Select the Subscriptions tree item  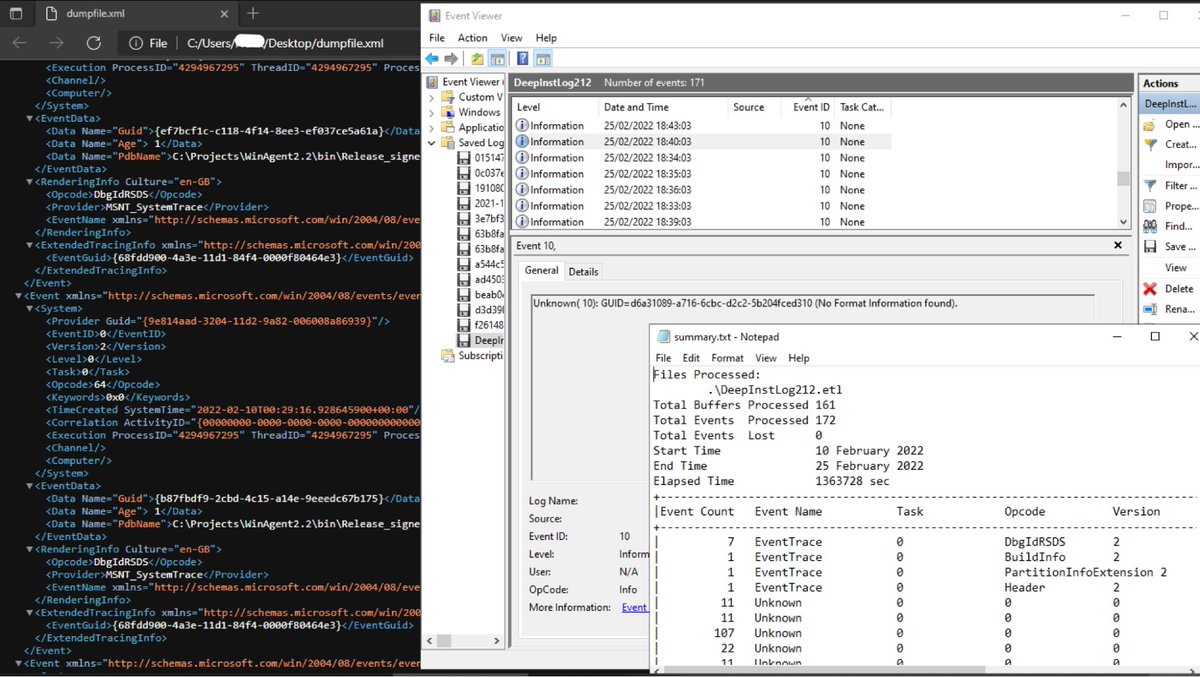click(474, 355)
